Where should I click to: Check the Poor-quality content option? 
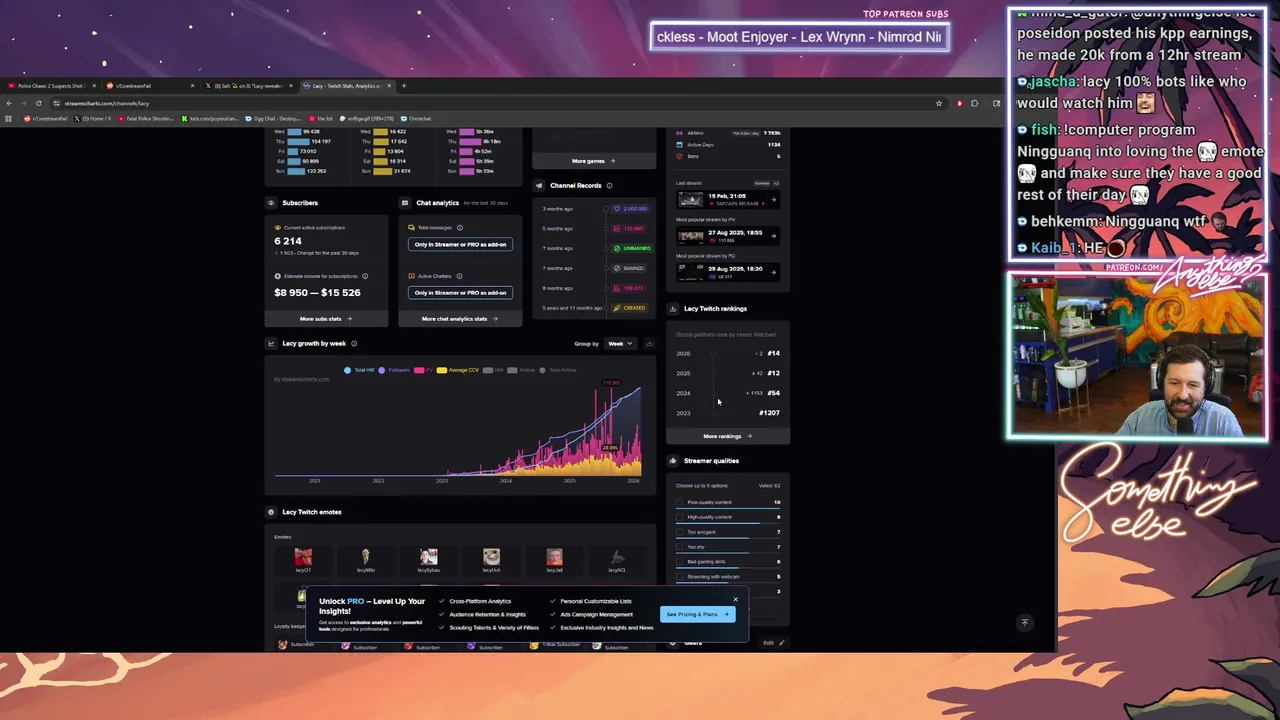(680, 502)
